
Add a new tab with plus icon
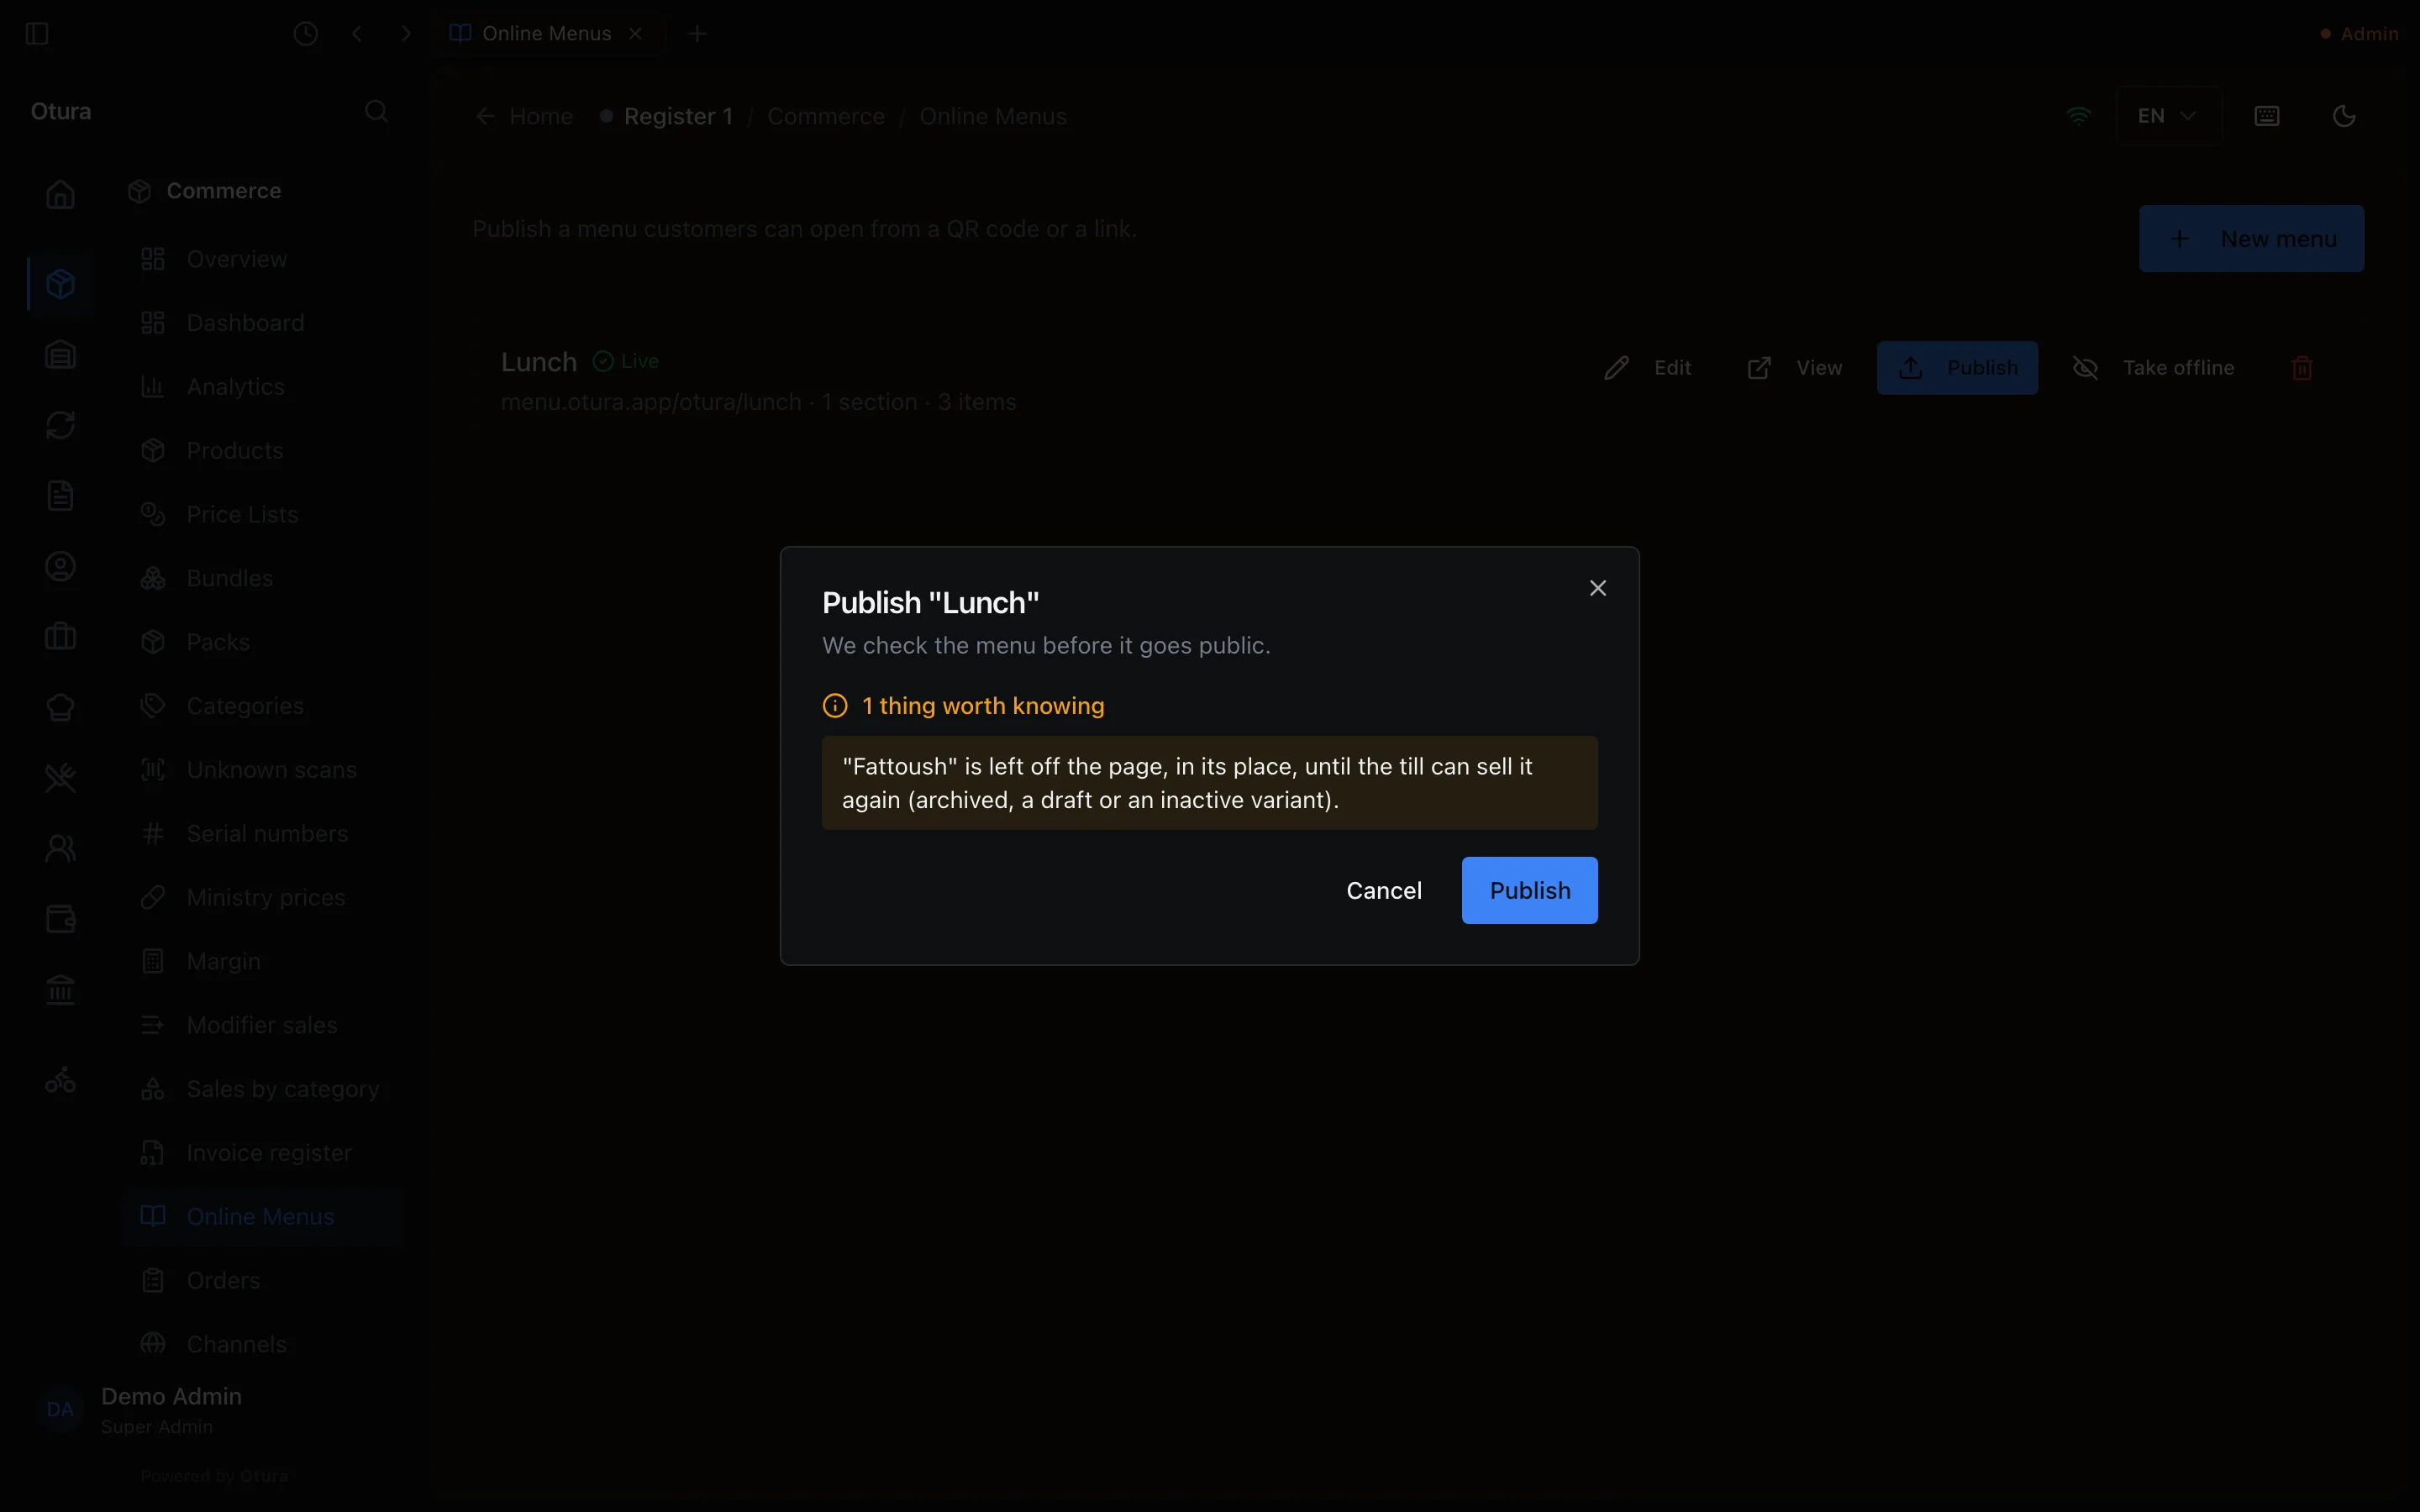[x=698, y=34]
